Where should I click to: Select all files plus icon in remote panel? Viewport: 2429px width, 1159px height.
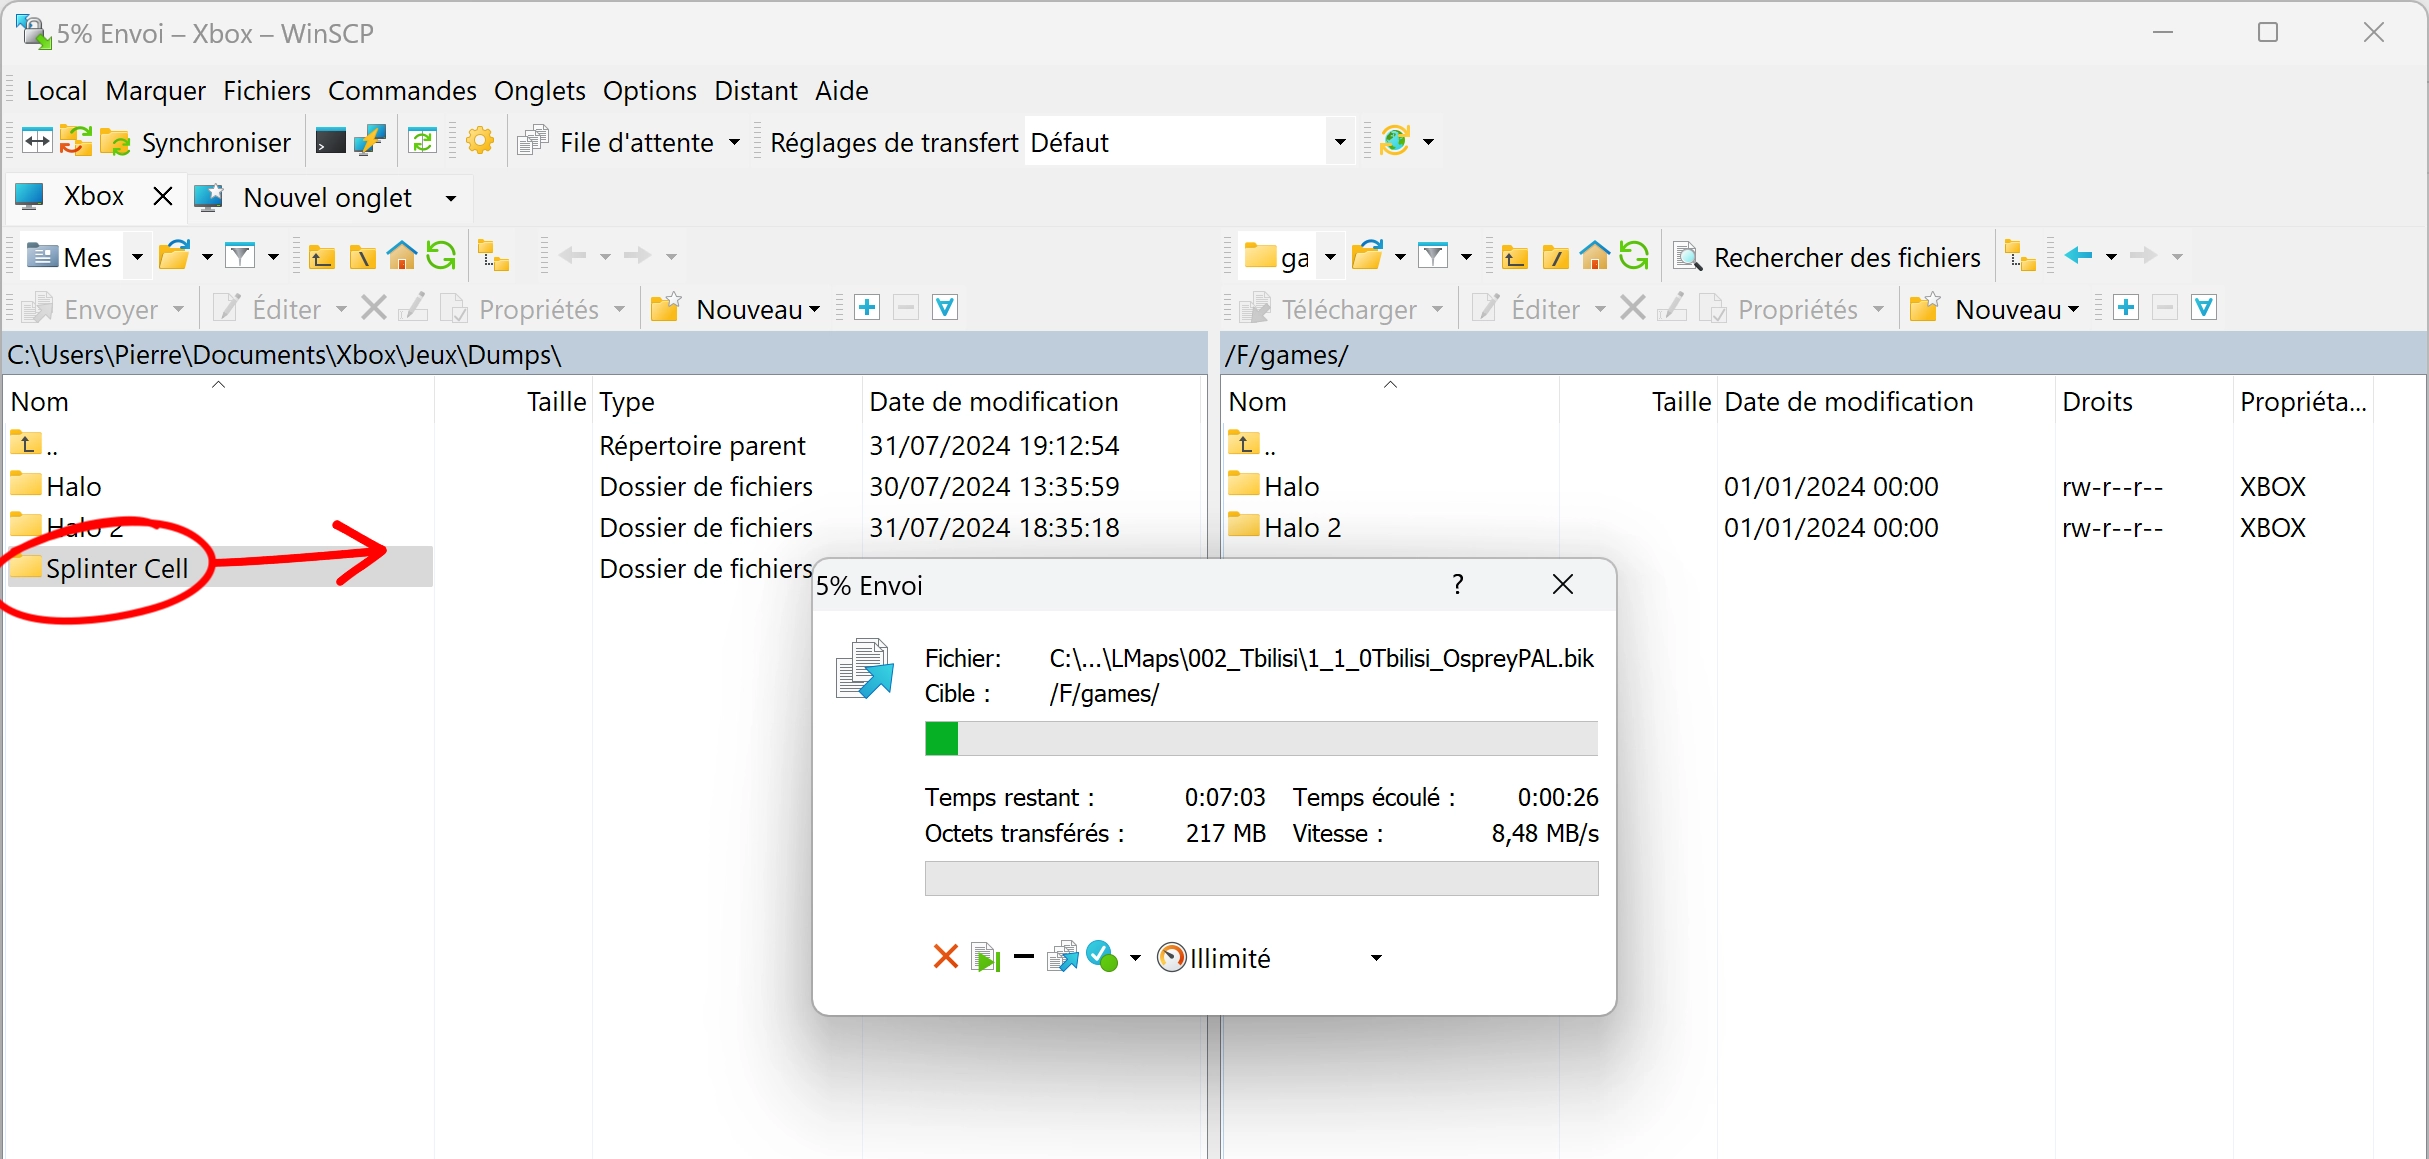tap(2126, 308)
